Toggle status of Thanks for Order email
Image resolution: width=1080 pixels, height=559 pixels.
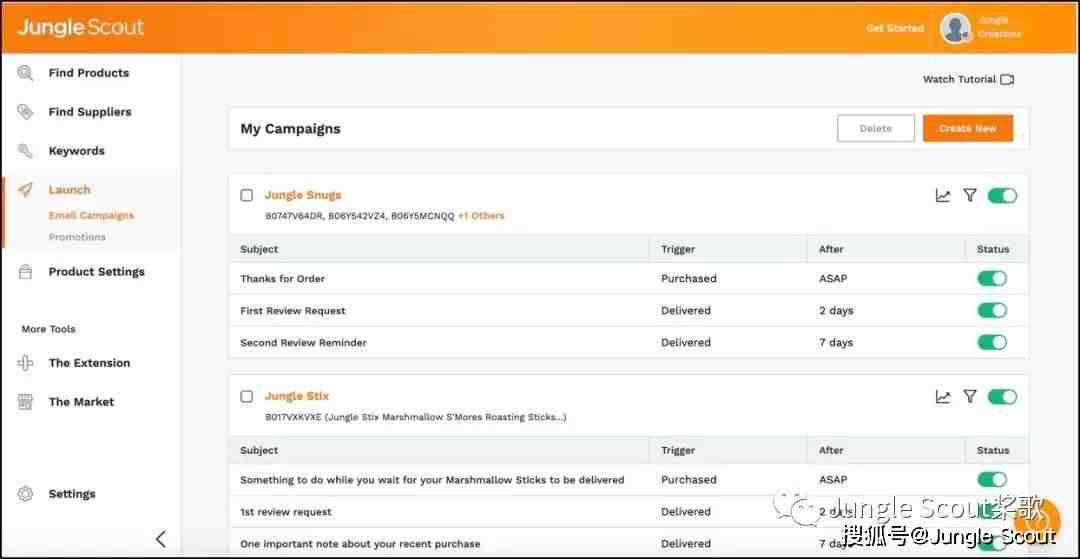coord(992,279)
